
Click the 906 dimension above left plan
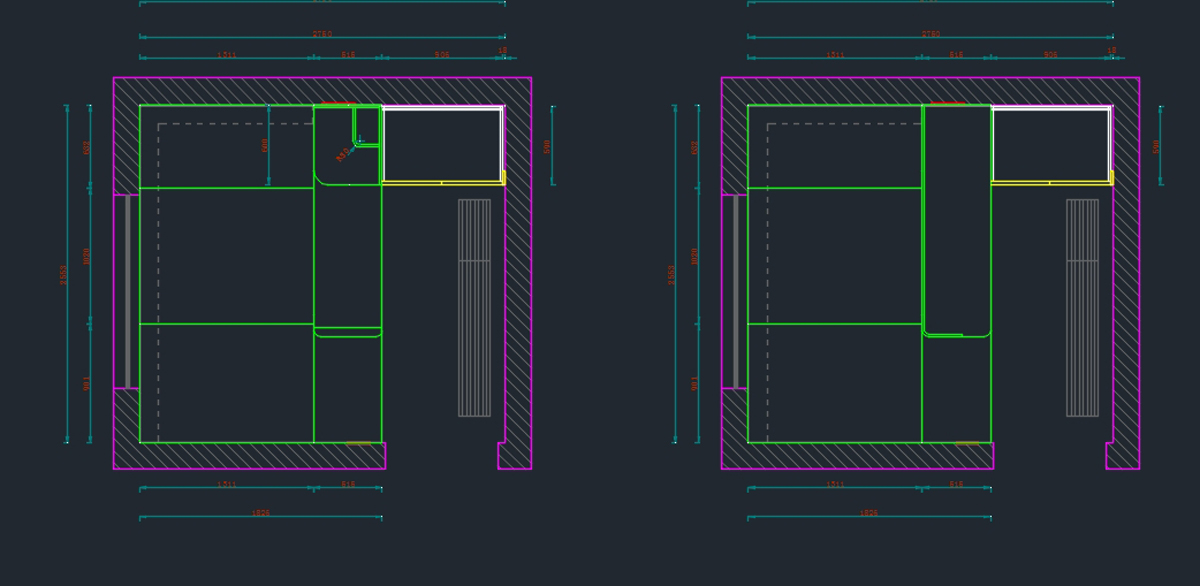coord(442,55)
